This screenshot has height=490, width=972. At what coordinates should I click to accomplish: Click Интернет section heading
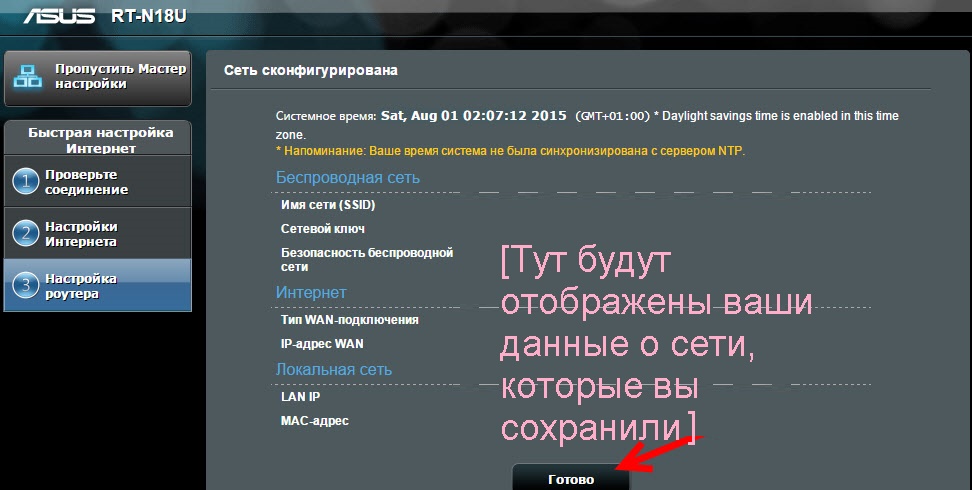pos(311,292)
